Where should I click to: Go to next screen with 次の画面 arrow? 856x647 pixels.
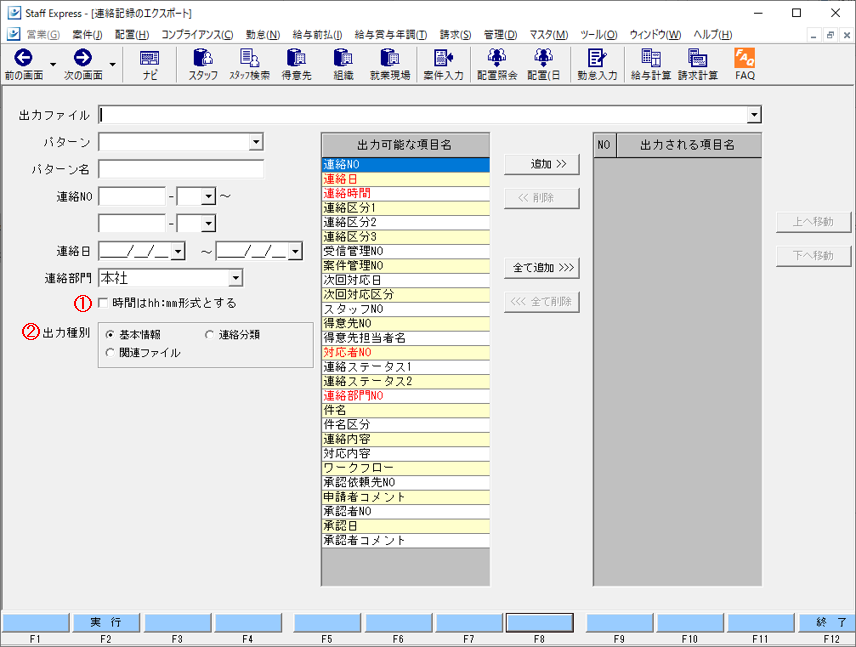[83, 64]
